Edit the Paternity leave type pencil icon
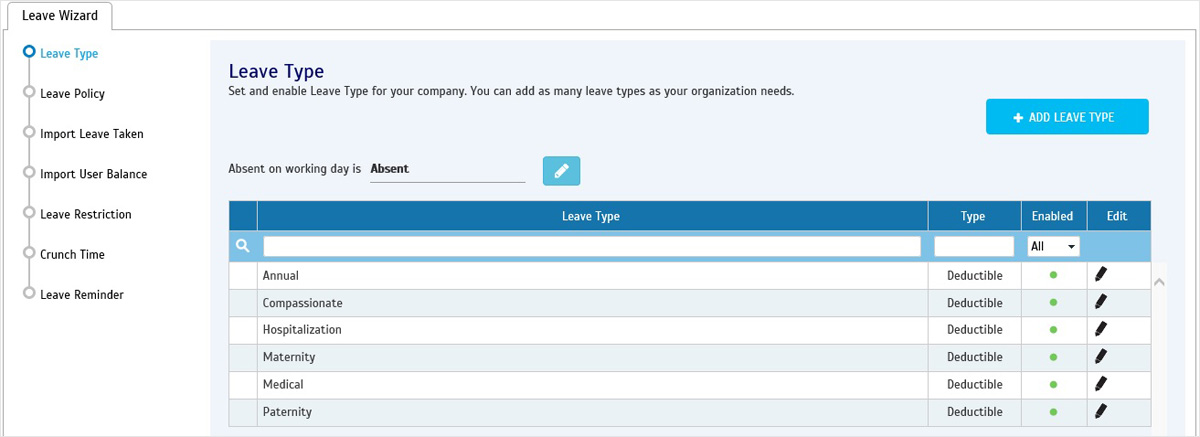This screenshot has height=437, width=1200. click(1101, 411)
